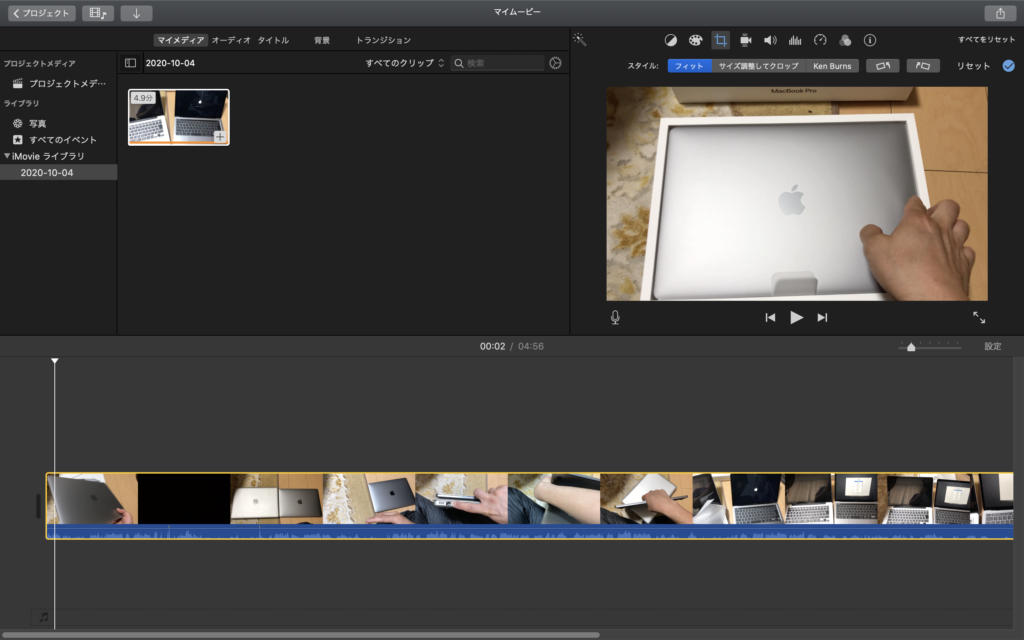Click the voiceover microphone icon
This screenshot has height=640, width=1024.
point(615,317)
